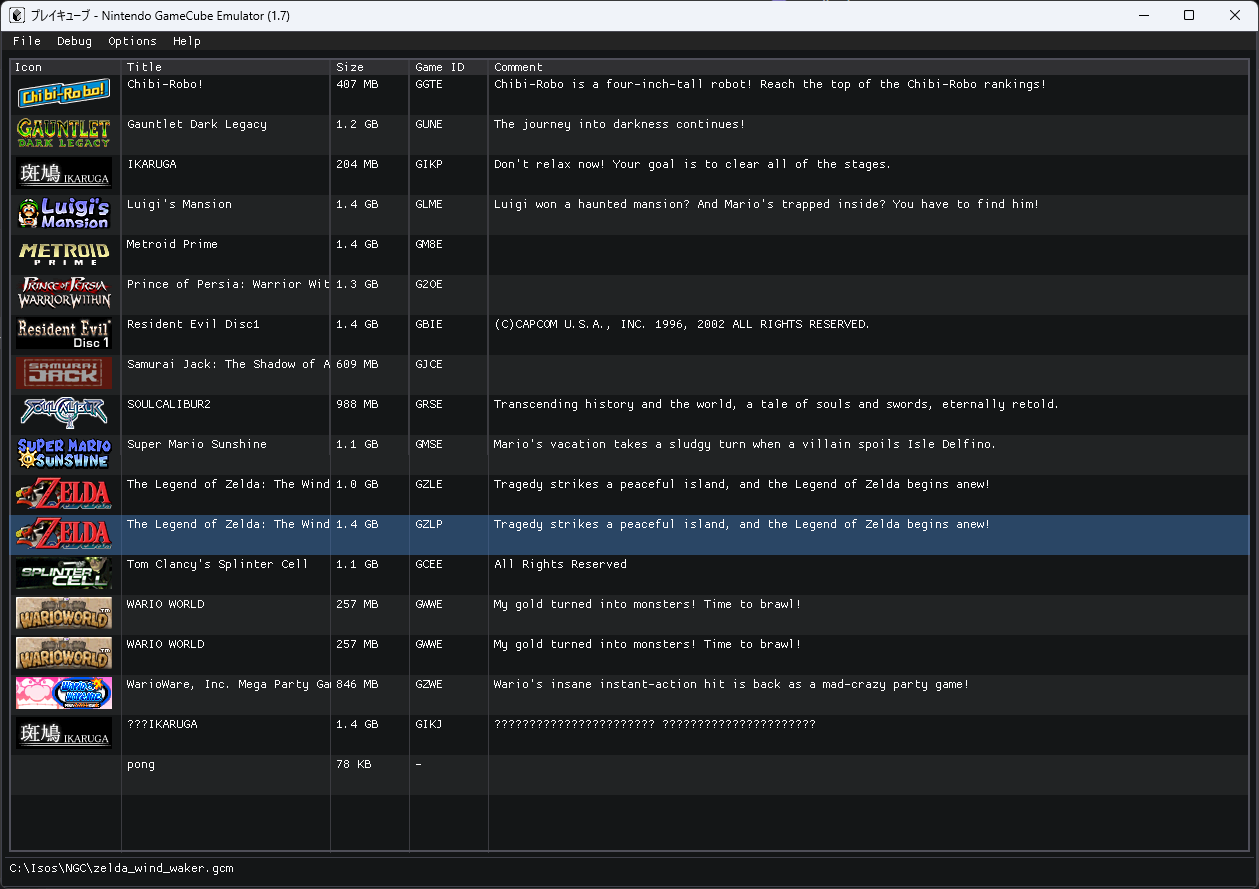Click the '609 MB' size cell

point(357,364)
